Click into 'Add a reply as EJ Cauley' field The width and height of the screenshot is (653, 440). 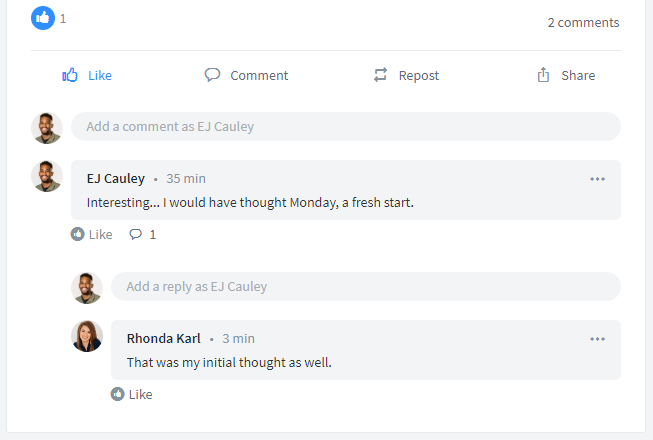[366, 286]
